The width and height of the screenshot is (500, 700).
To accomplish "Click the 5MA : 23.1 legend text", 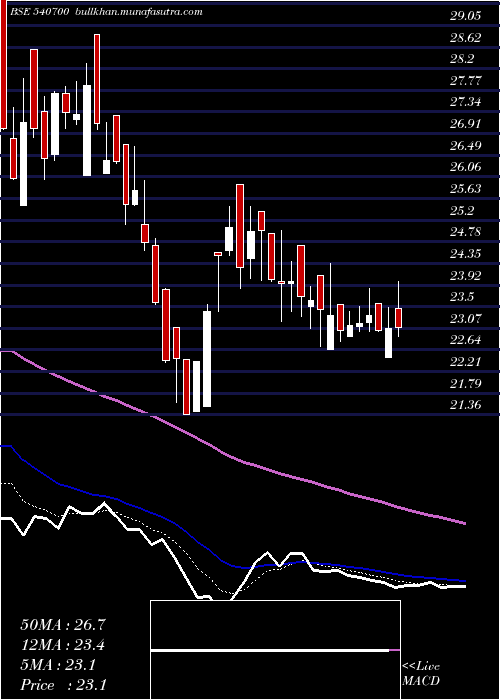I will pos(58,665).
